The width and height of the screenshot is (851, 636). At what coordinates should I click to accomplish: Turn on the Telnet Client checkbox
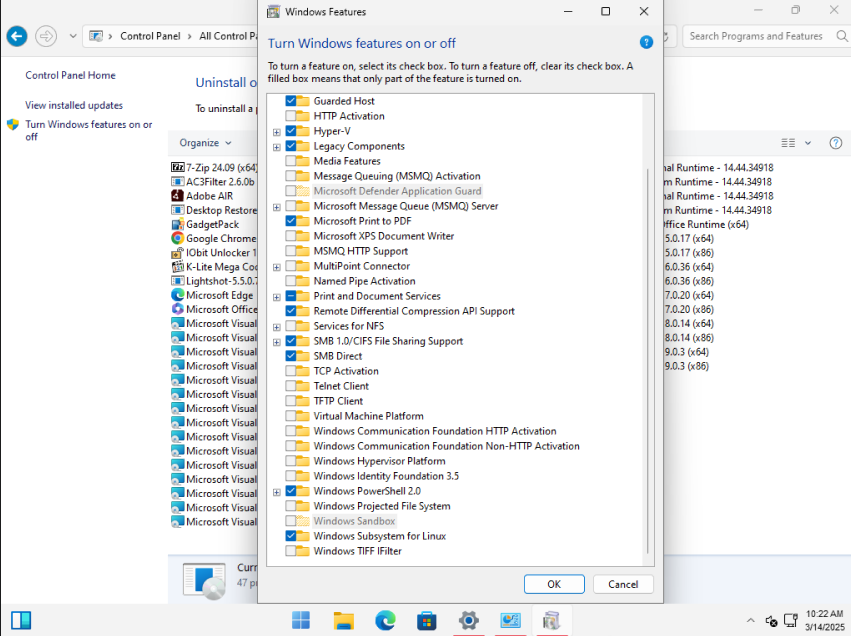pyautogui.click(x=291, y=386)
